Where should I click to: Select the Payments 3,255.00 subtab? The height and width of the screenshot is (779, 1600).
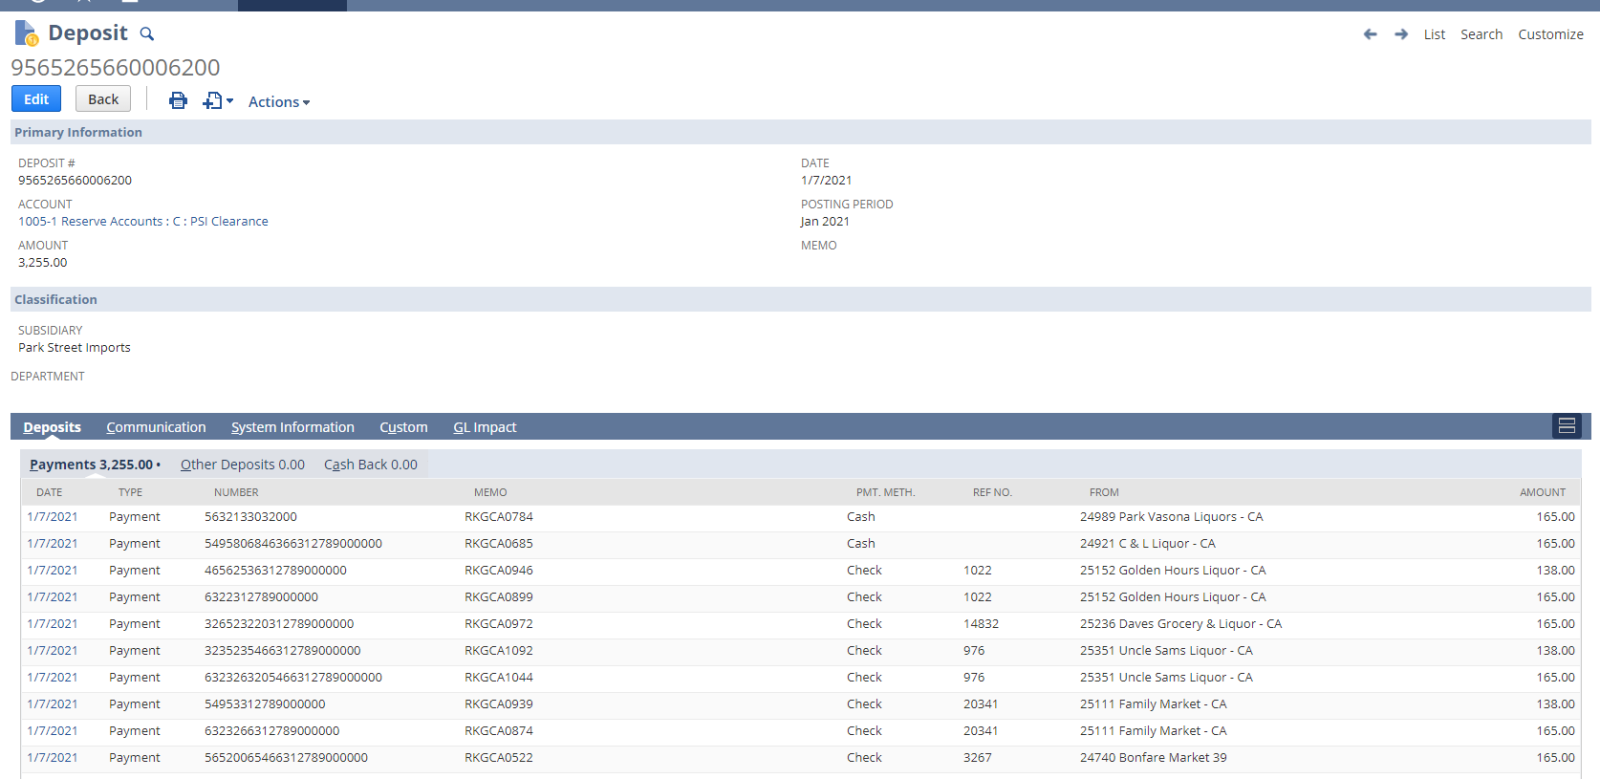(x=95, y=464)
